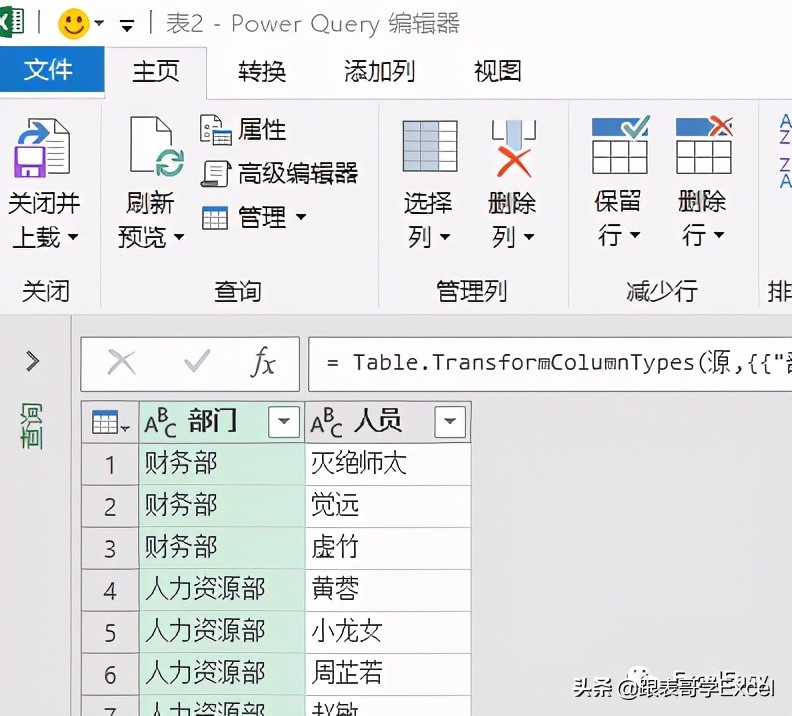Click the fx function icon
Image resolution: width=792 pixels, height=716 pixels.
point(263,362)
